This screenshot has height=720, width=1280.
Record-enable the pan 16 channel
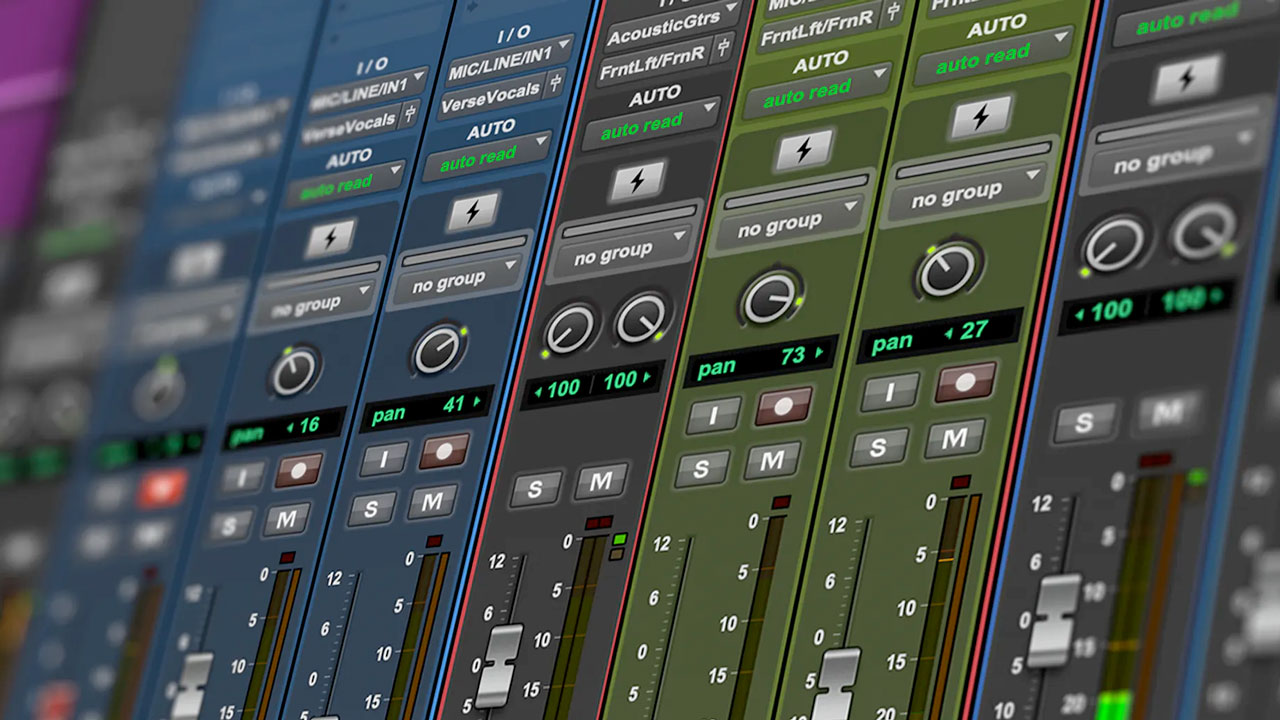pyautogui.click(x=299, y=469)
